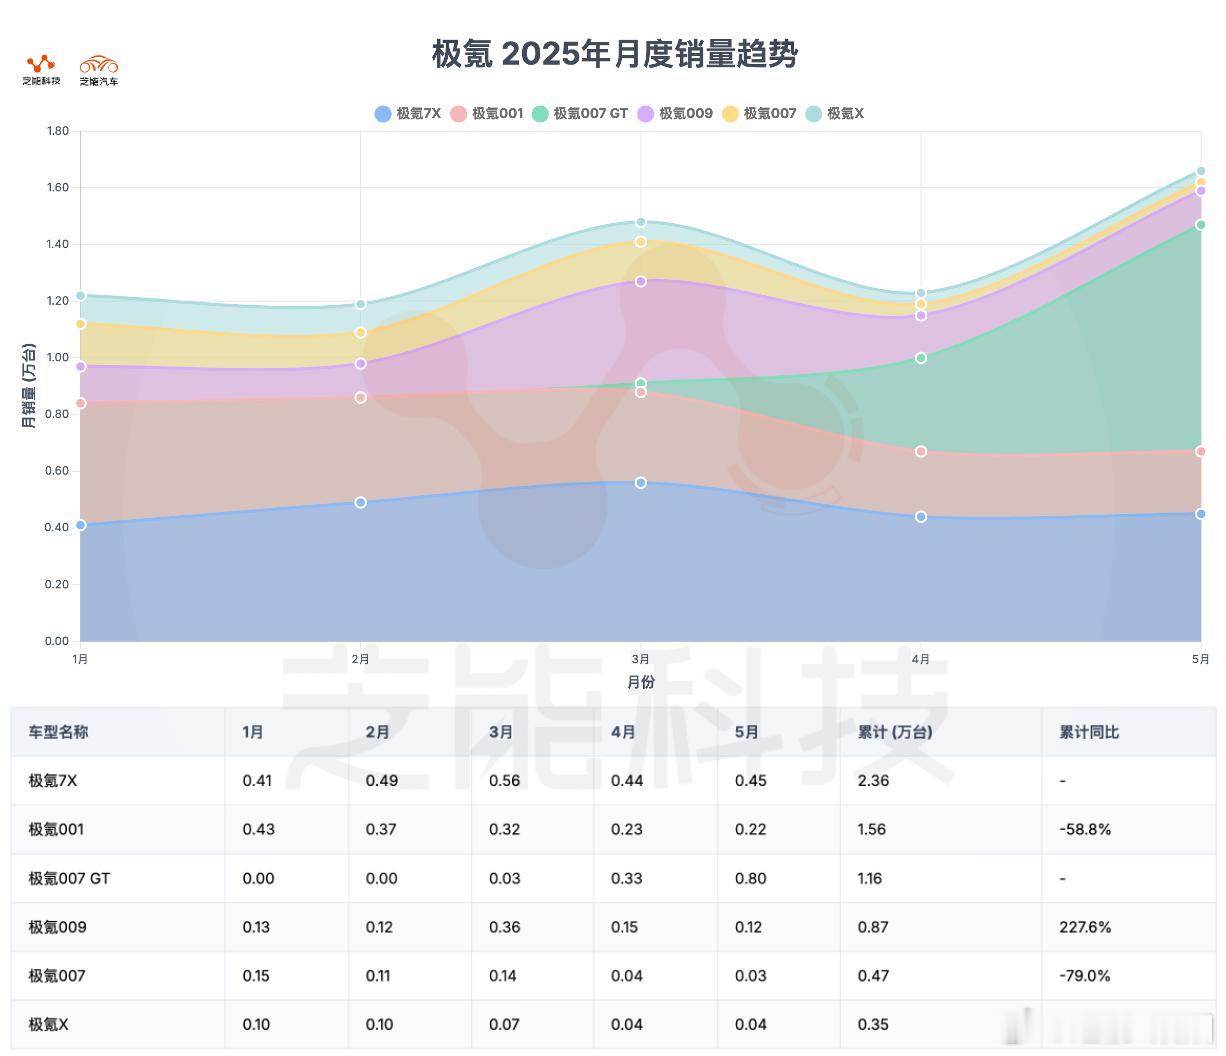Click the 累计同比 table header
This screenshot has height=1056, width=1226.
pos(1089,732)
